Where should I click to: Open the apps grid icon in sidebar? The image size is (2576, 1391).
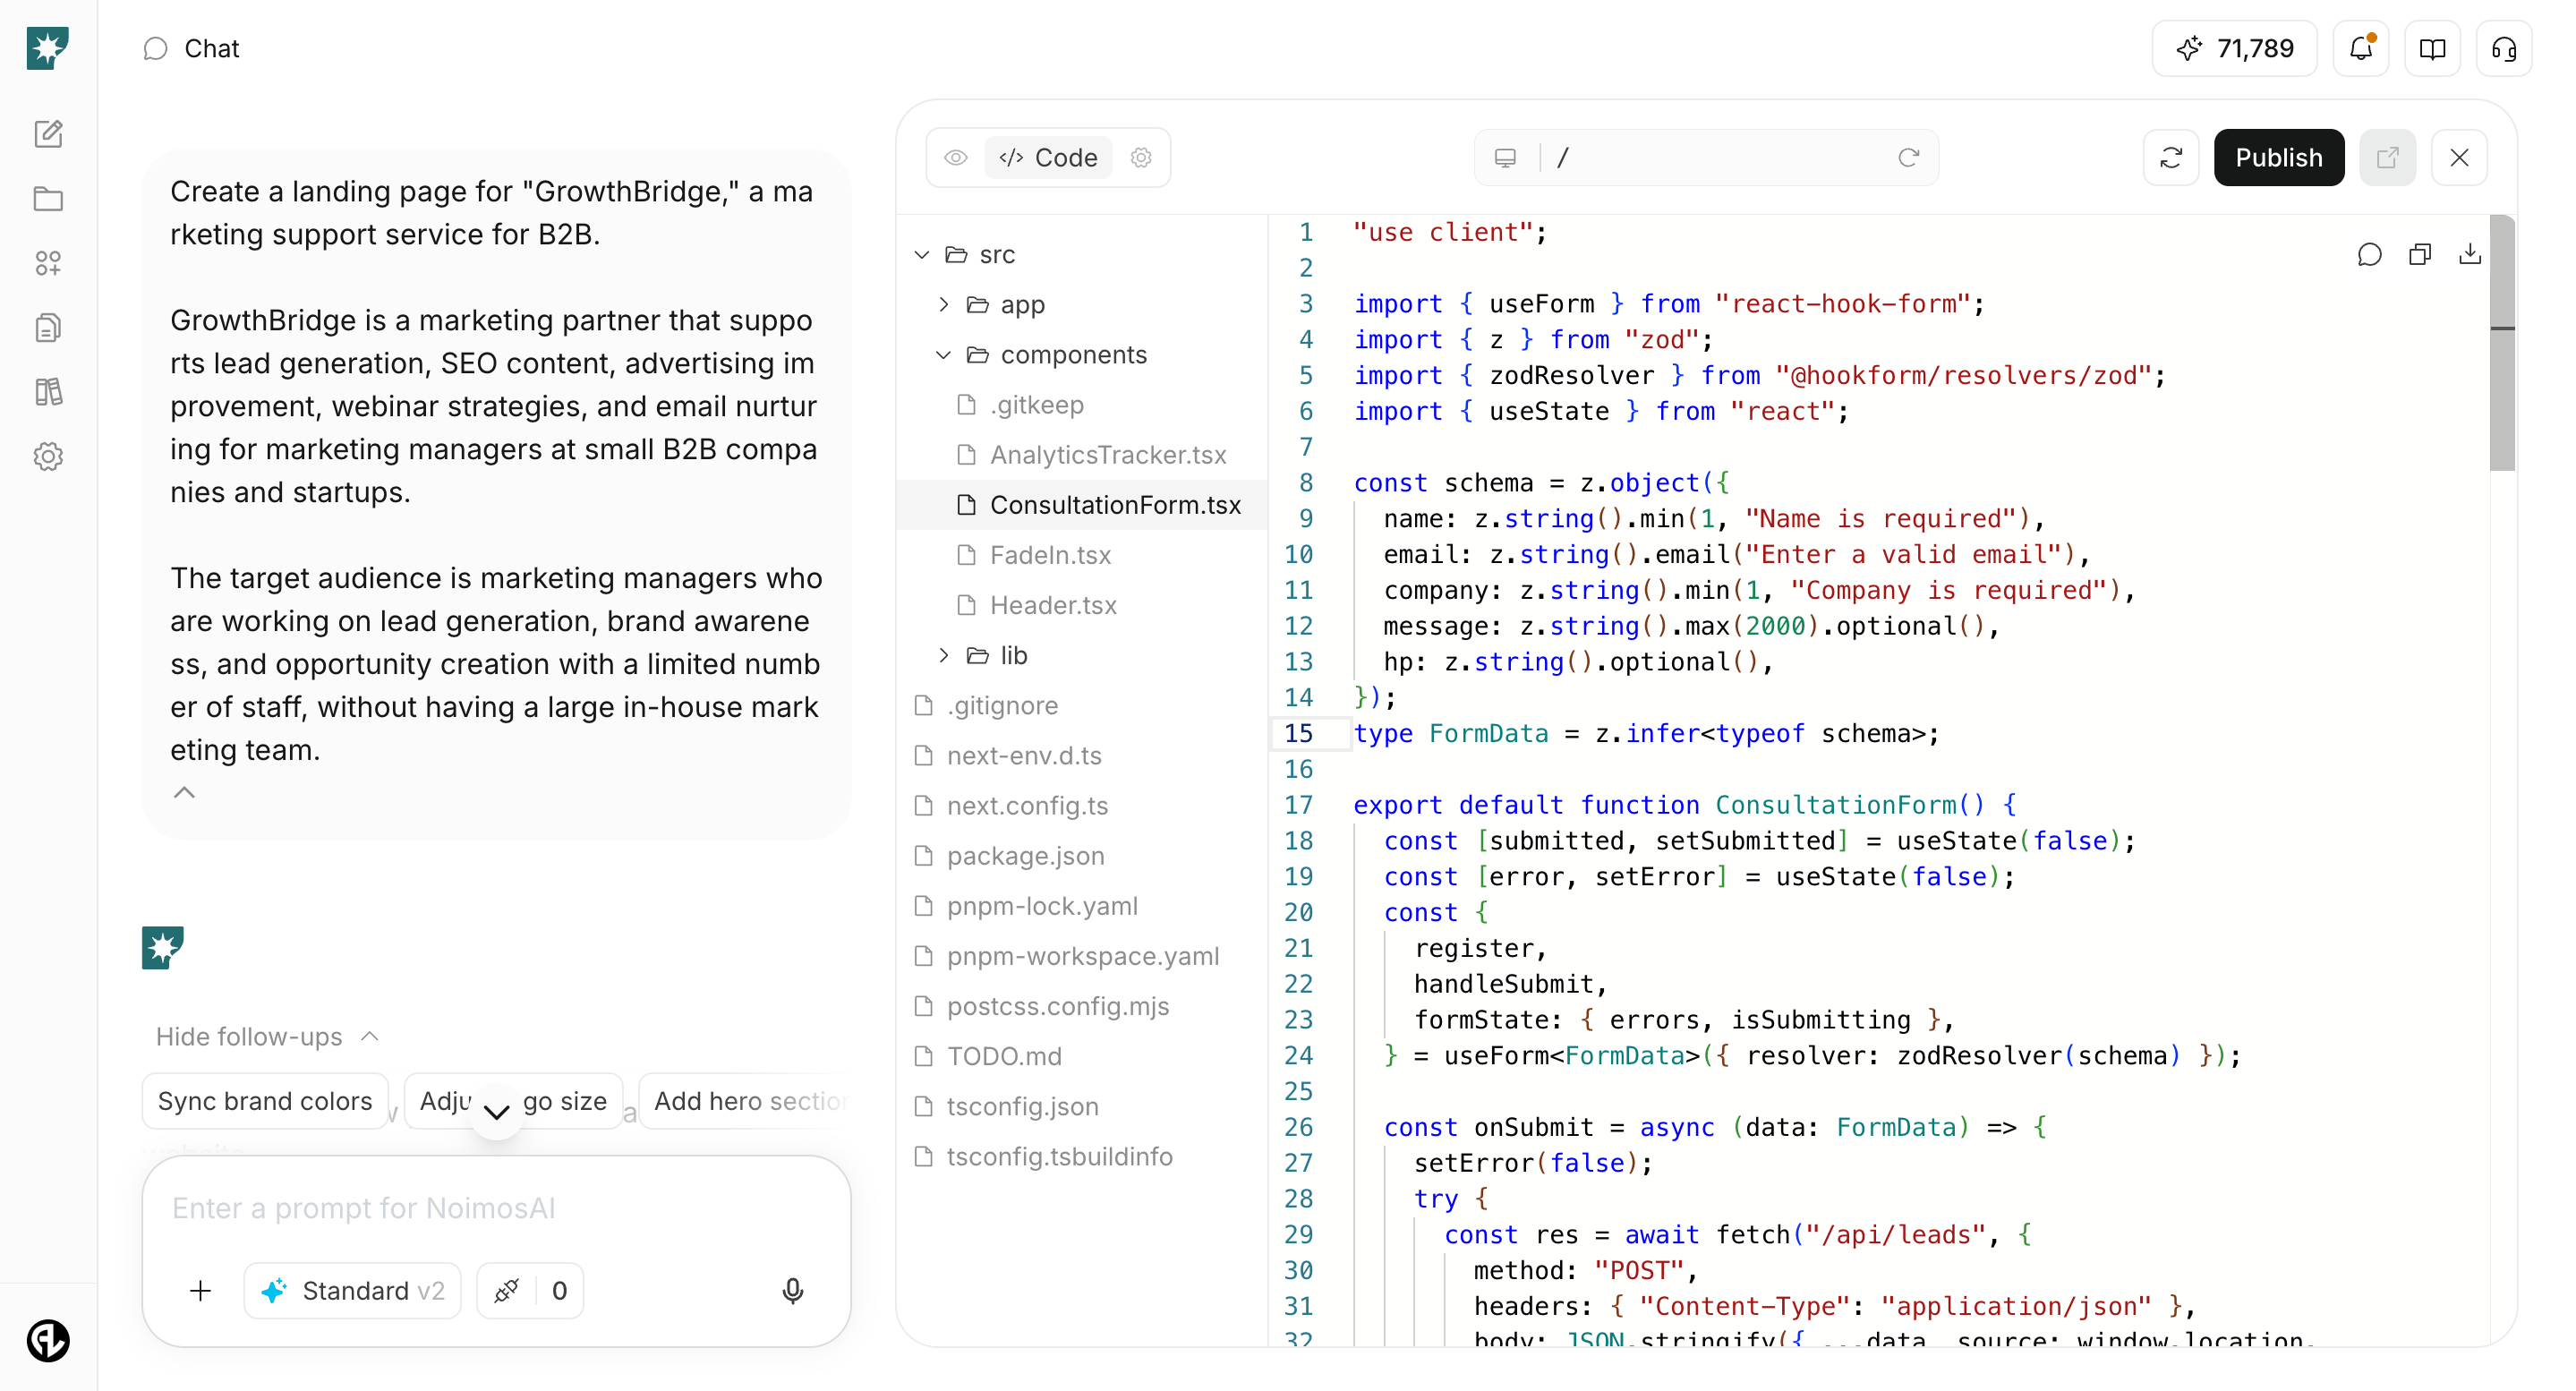point(48,263)
